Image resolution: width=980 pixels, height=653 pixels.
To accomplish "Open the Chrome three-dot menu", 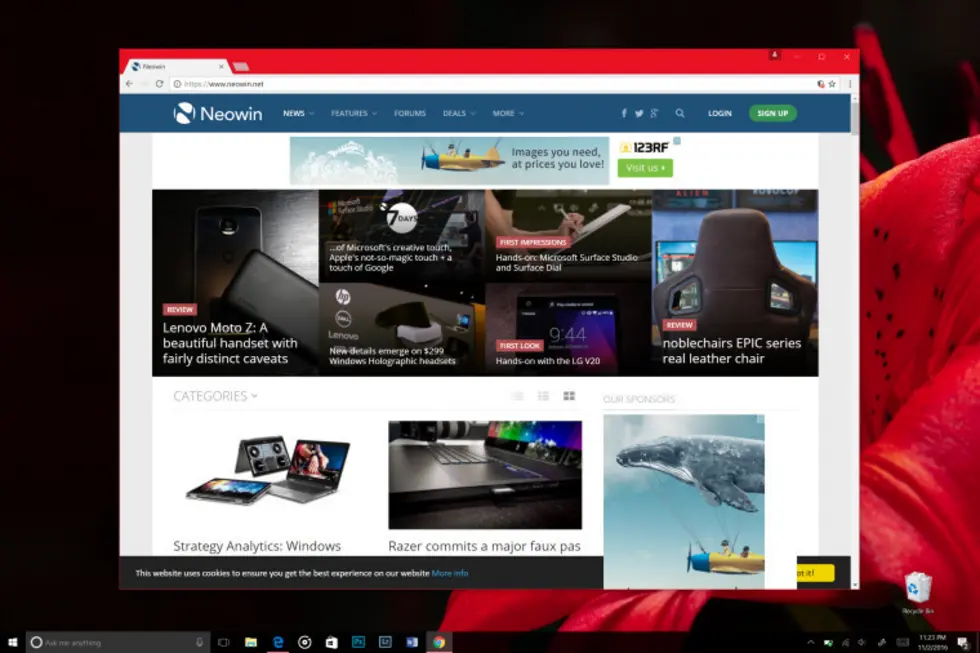I will coord(849,84).
